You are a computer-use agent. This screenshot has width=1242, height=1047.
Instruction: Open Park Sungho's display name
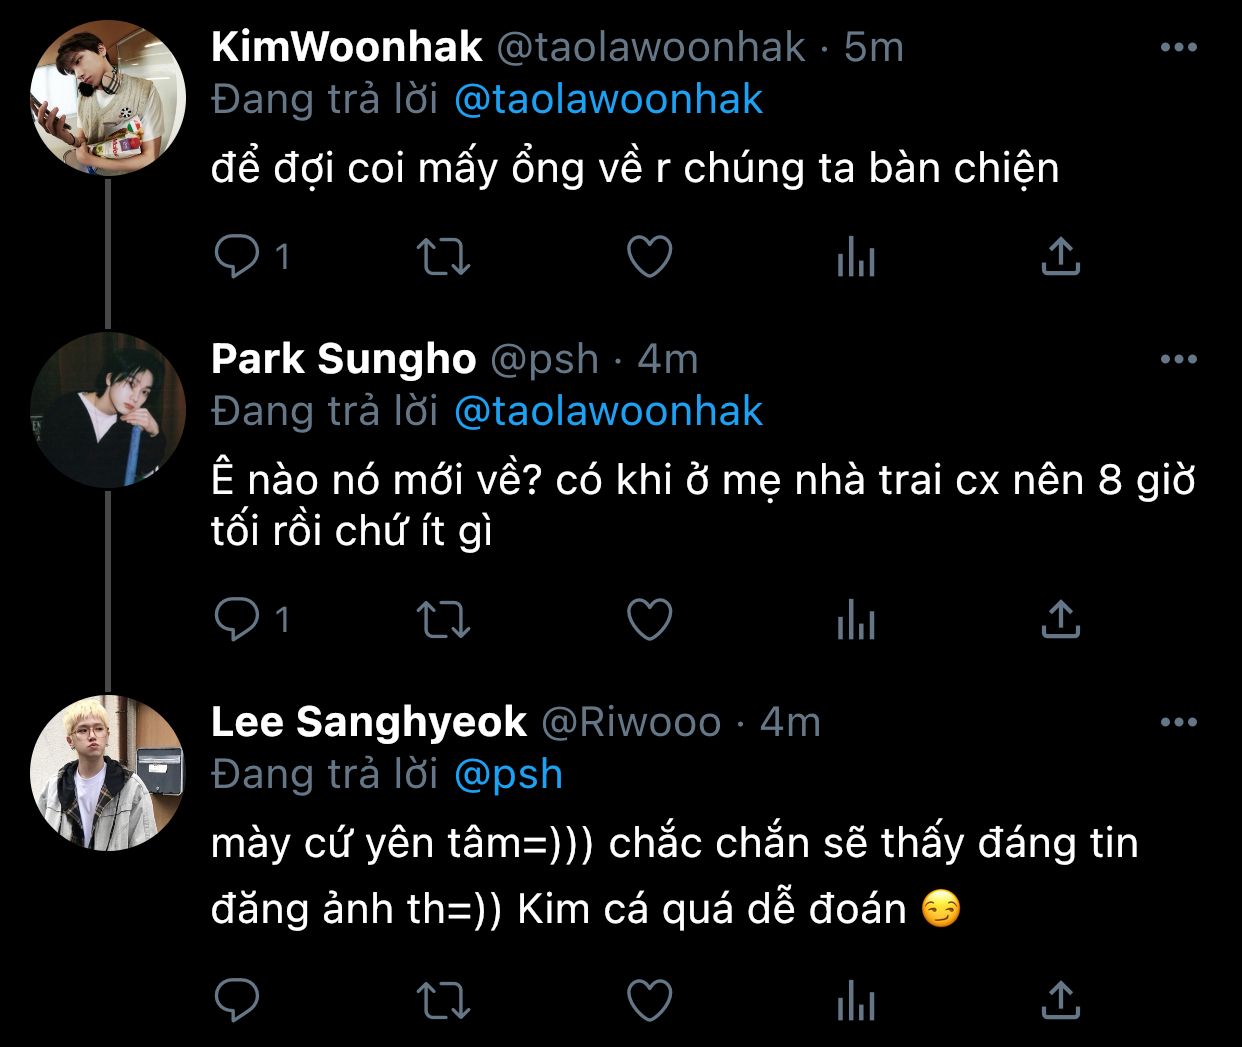(343, 359)
